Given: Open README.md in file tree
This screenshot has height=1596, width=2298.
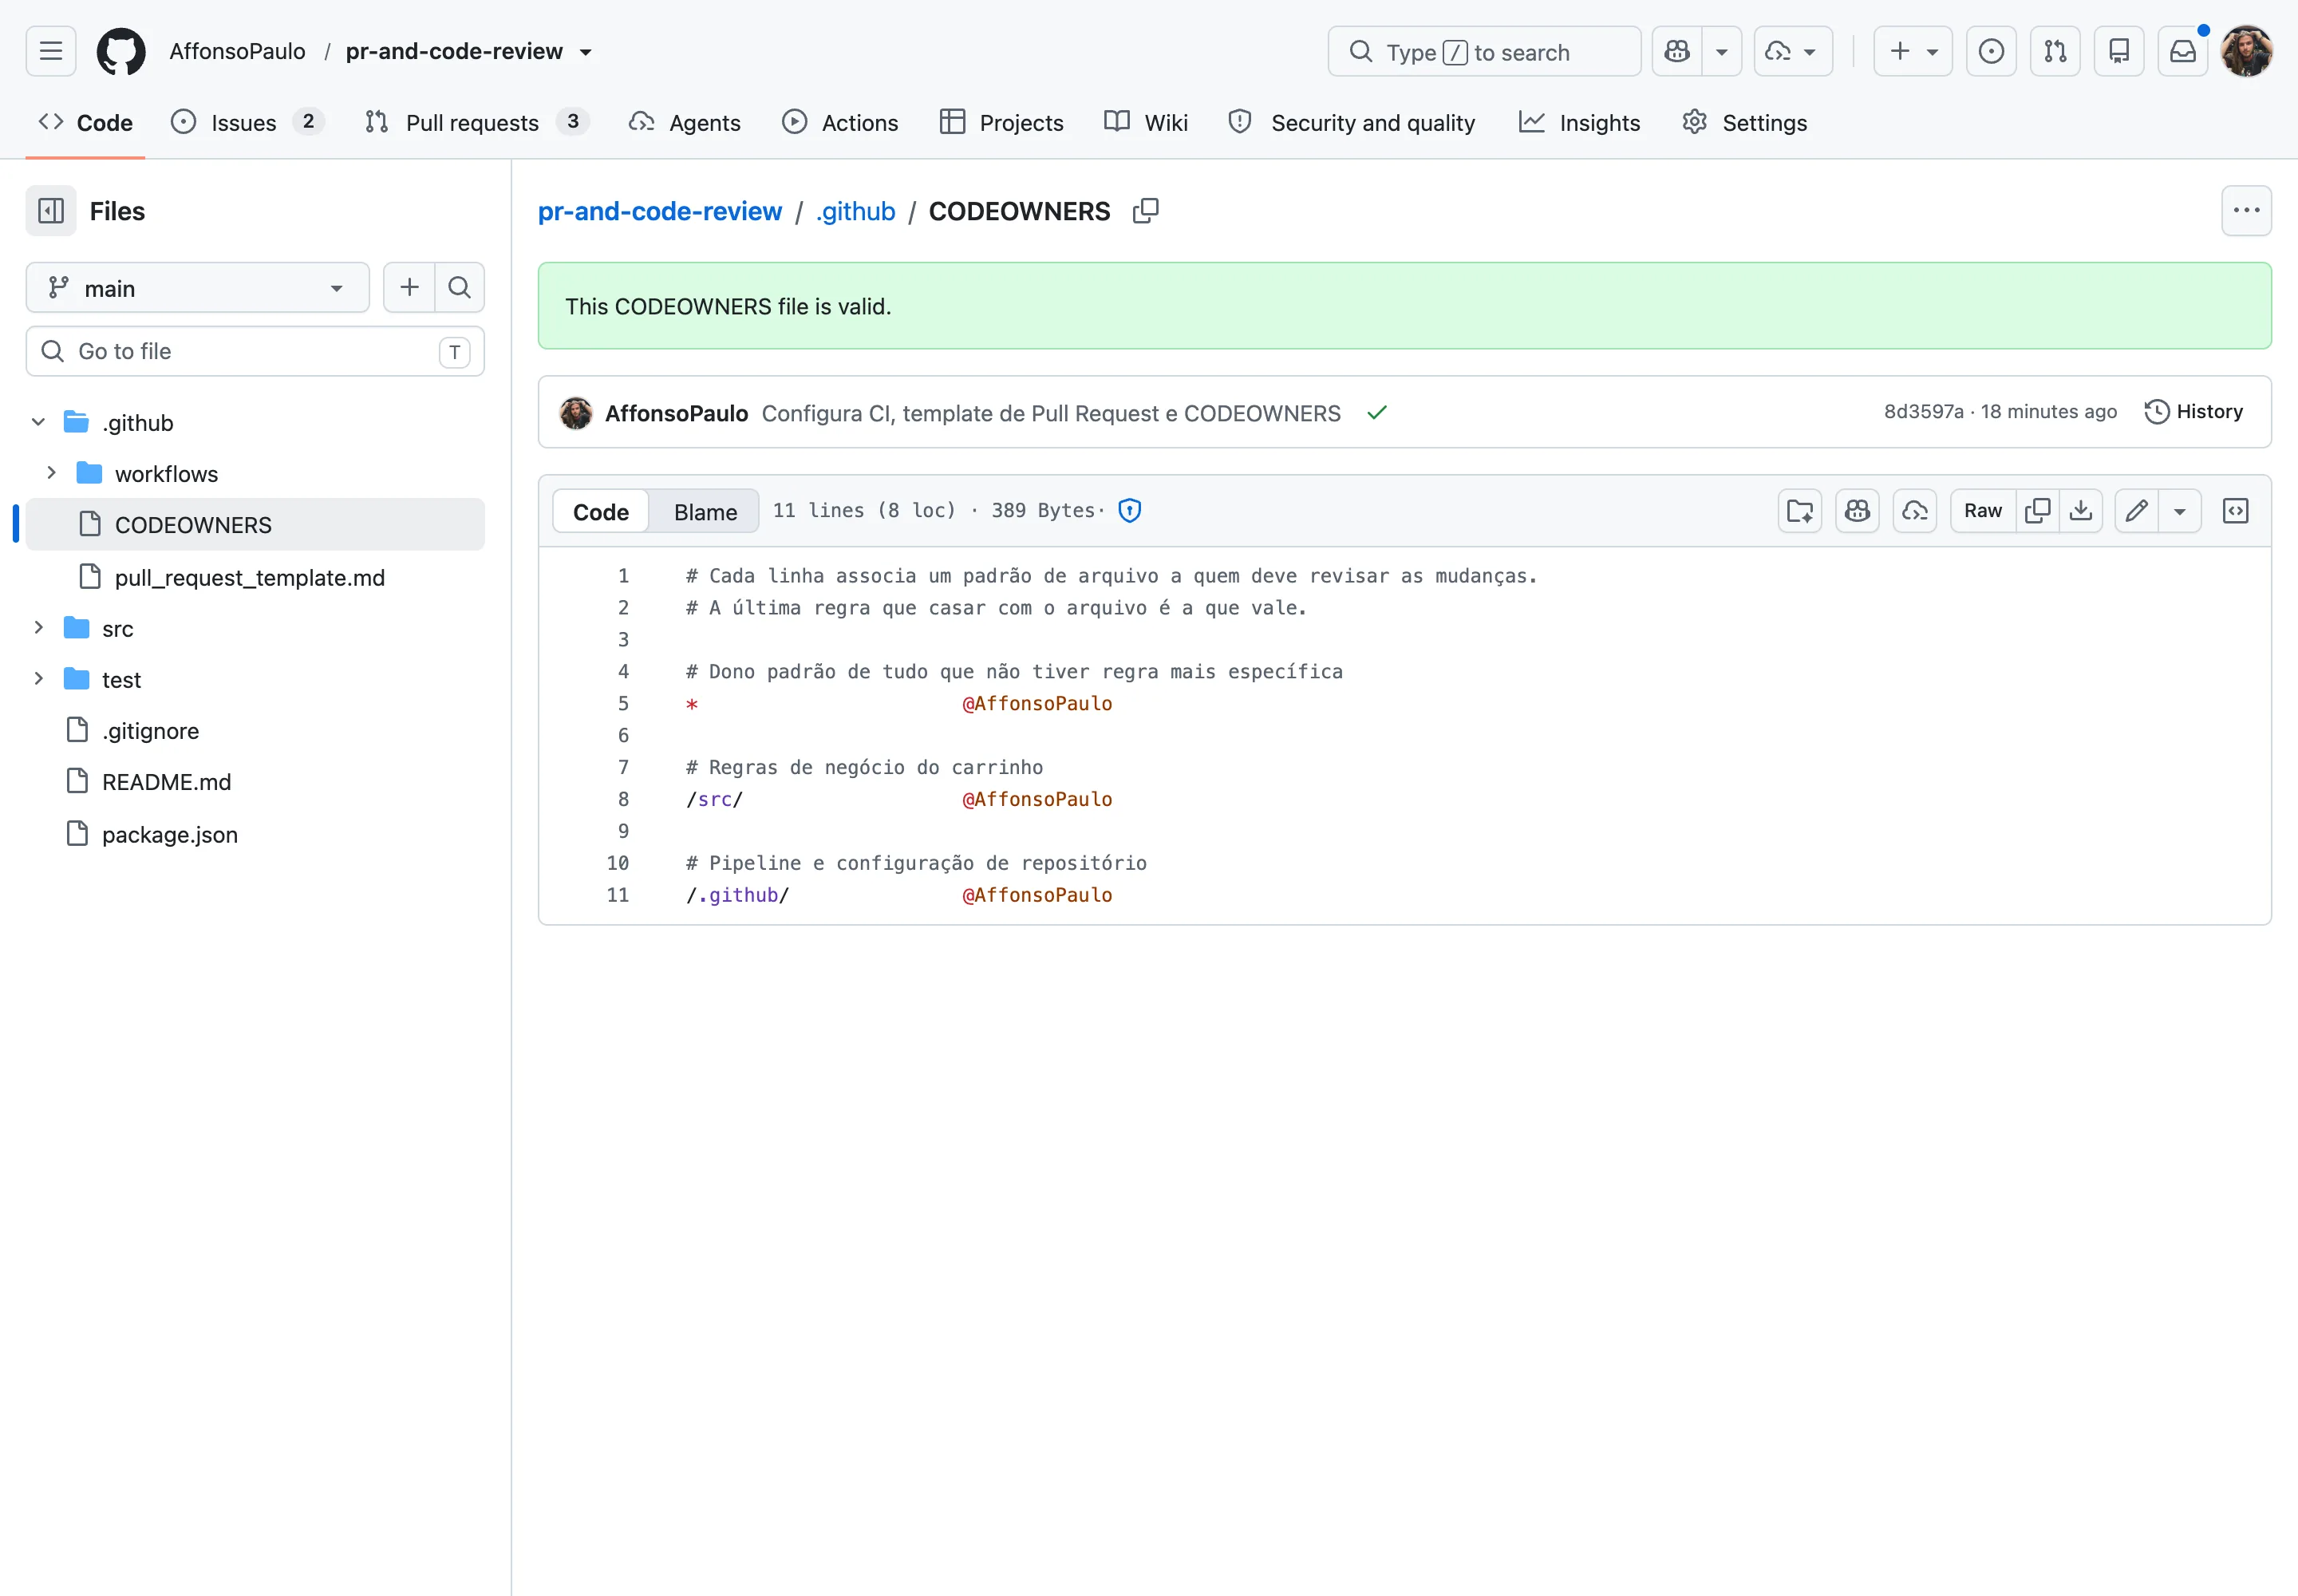Looking at the screenshot, I should (166, 781).
